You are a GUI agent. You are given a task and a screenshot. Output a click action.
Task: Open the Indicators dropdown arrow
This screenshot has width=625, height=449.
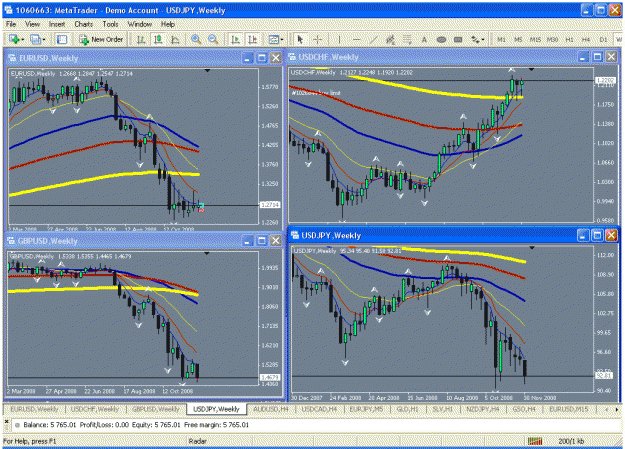coord(282,39)
